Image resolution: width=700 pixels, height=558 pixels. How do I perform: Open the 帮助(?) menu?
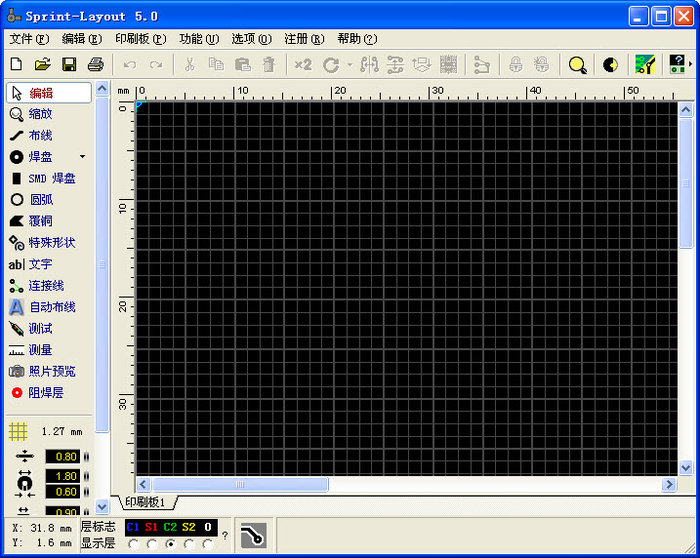tap(357, 39)
